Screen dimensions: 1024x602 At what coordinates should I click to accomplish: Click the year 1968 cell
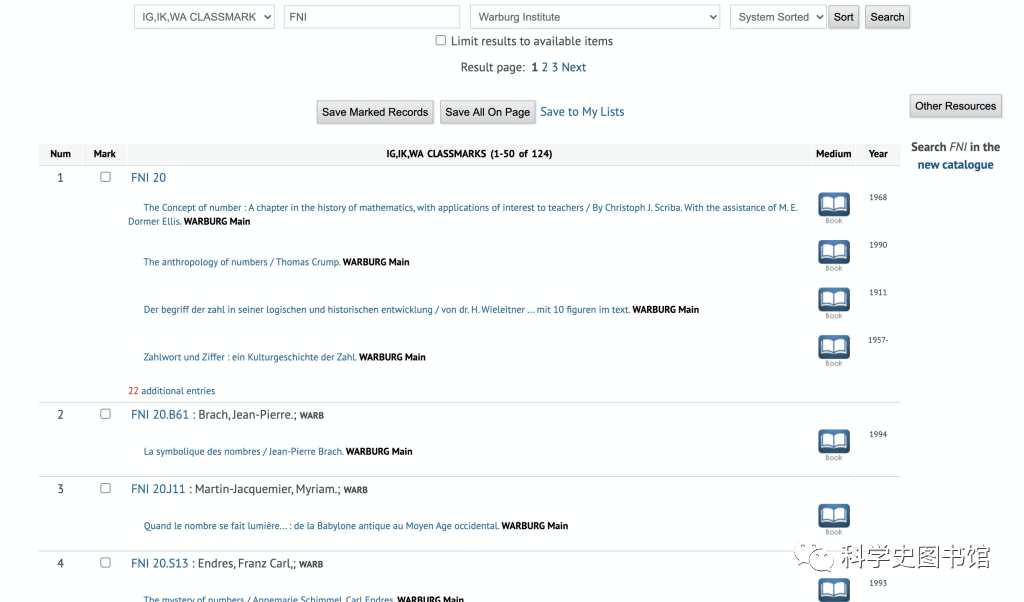(x=878, y=197)
